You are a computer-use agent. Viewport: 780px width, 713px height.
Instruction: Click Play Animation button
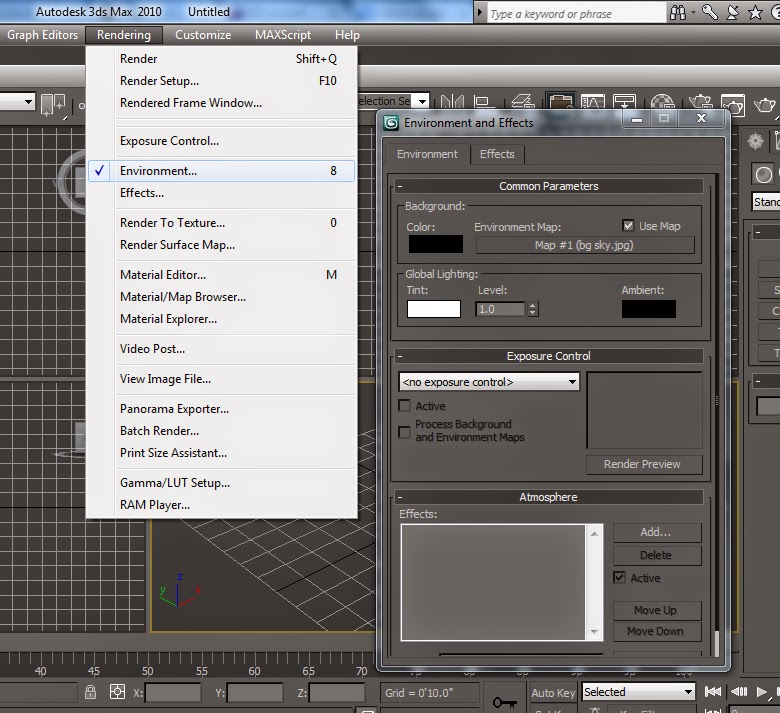[x=761, y=691]
